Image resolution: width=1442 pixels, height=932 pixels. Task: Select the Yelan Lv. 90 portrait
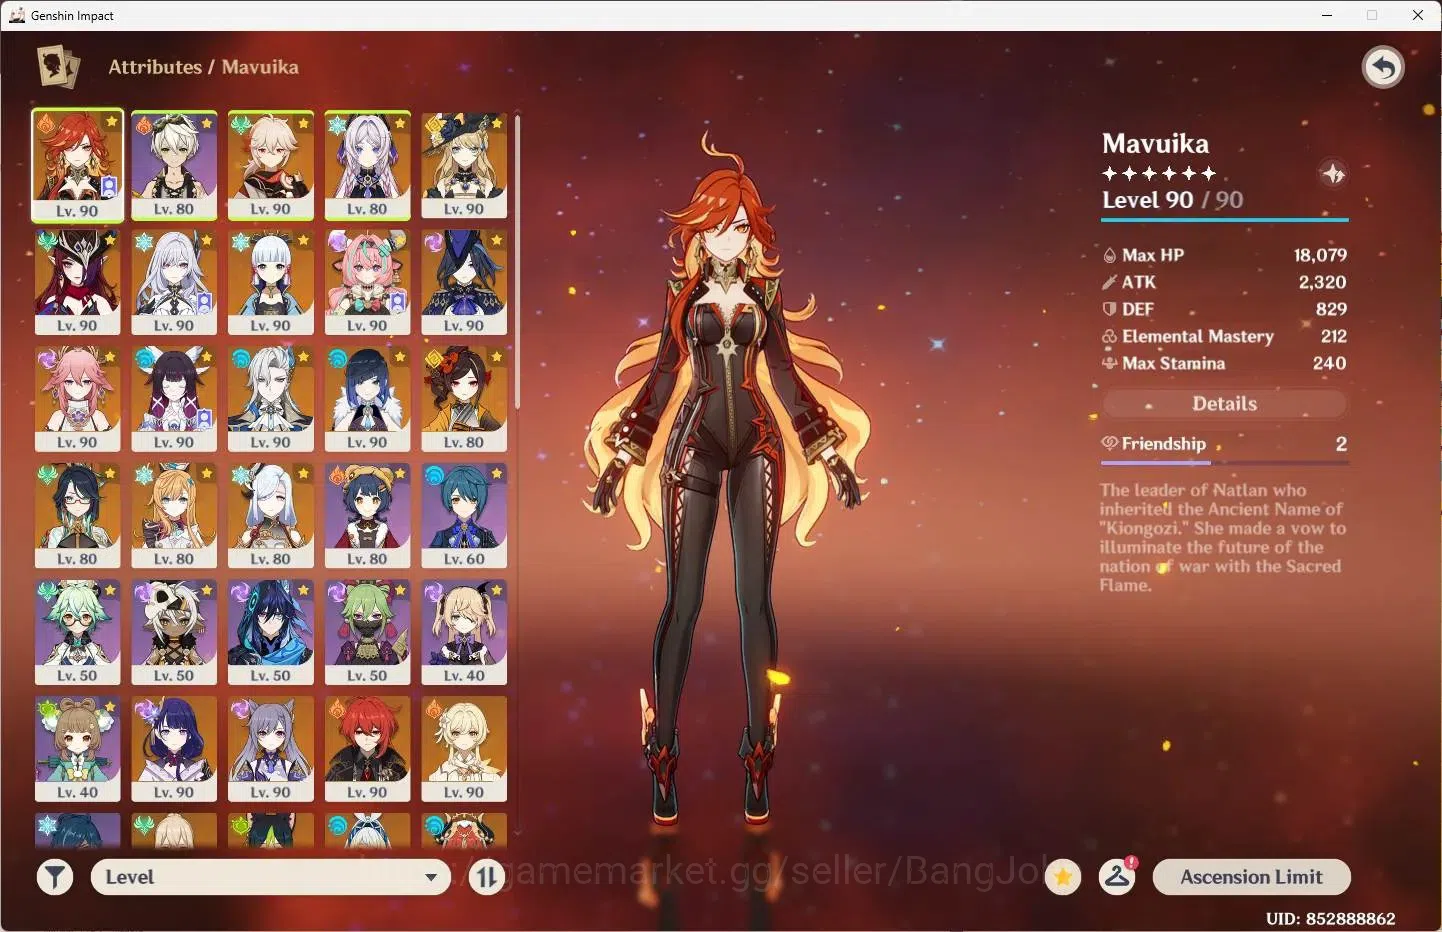(367, 399)
